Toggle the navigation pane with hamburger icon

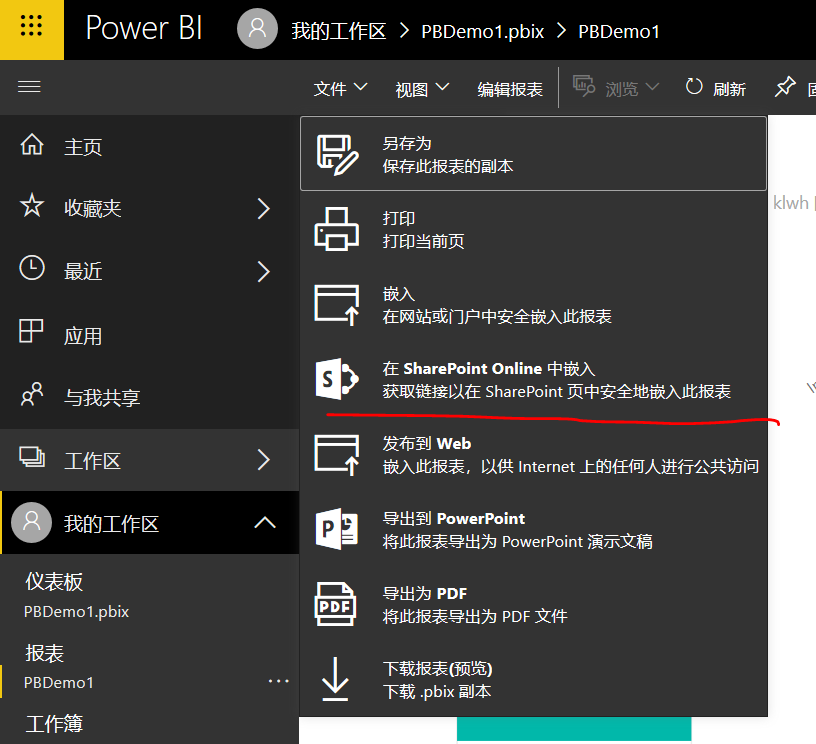29,87
